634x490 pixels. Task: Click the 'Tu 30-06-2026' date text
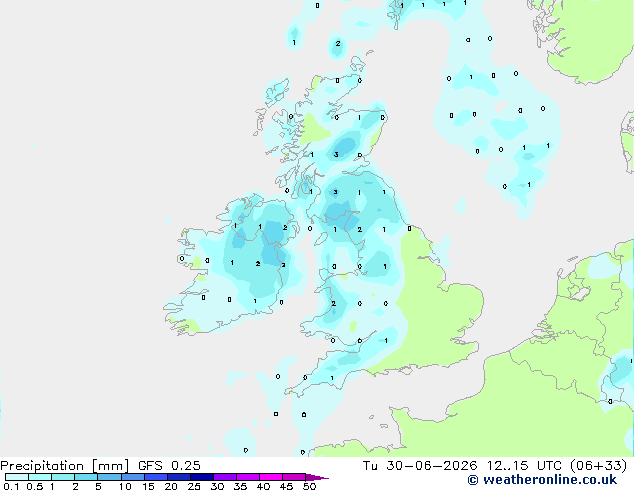[x=420, y=466]
